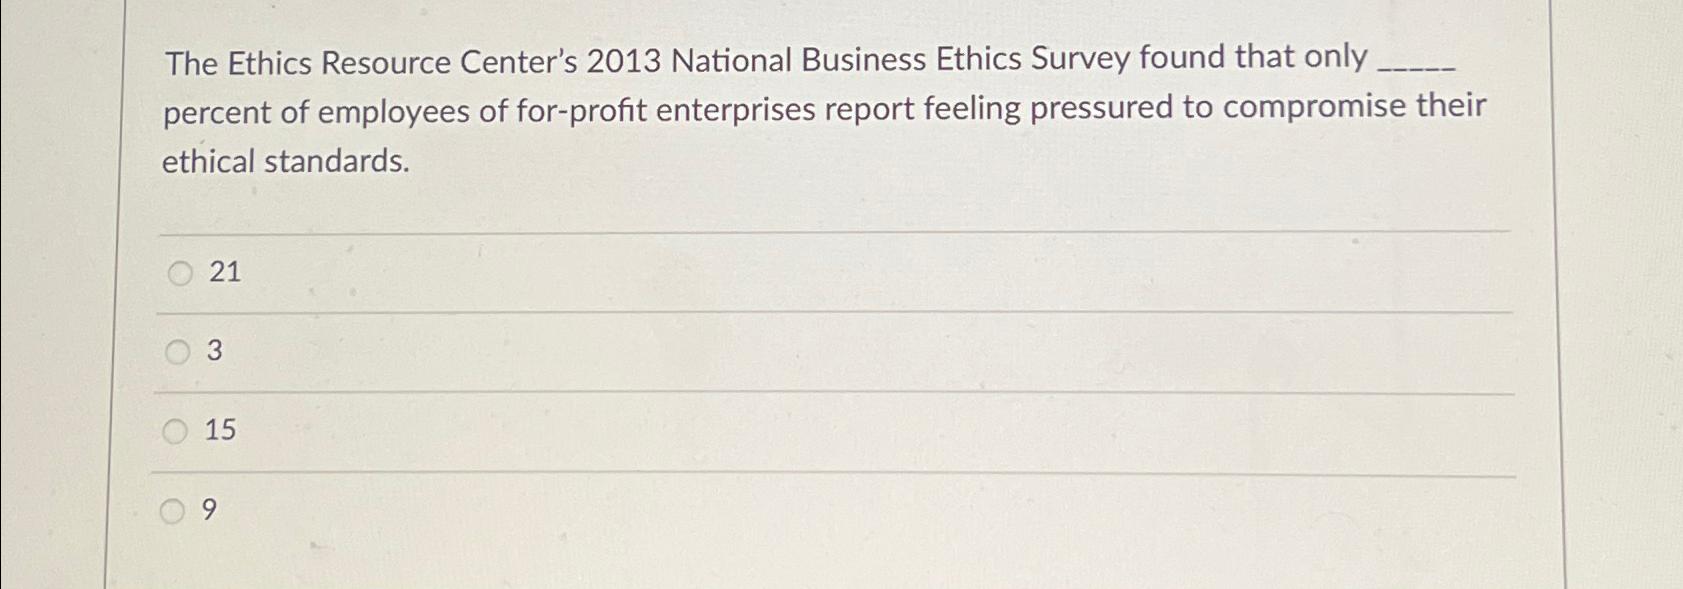
Task: Click the word "percent" starting the second line
Action: click(216, 113)
